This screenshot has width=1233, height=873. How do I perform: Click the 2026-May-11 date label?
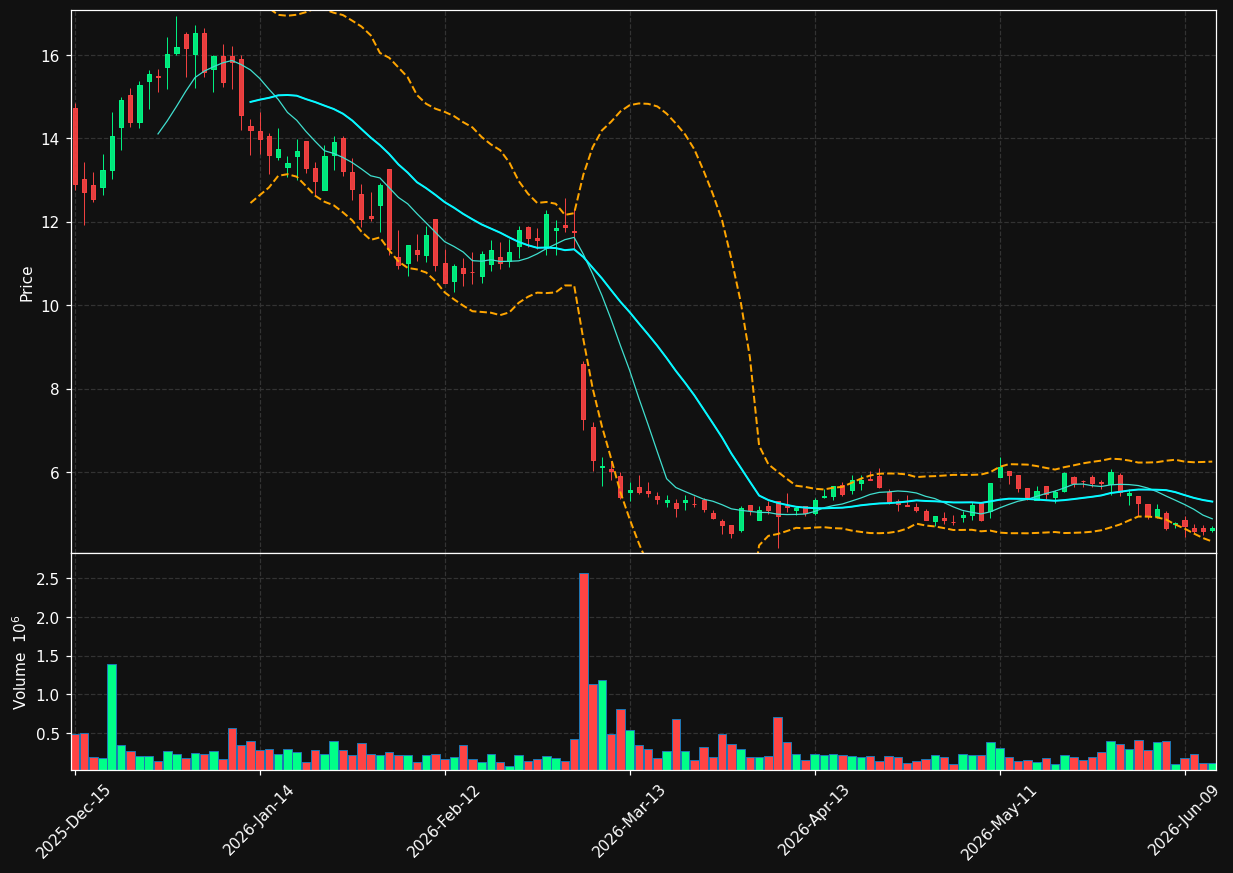(x=997, y=821)
